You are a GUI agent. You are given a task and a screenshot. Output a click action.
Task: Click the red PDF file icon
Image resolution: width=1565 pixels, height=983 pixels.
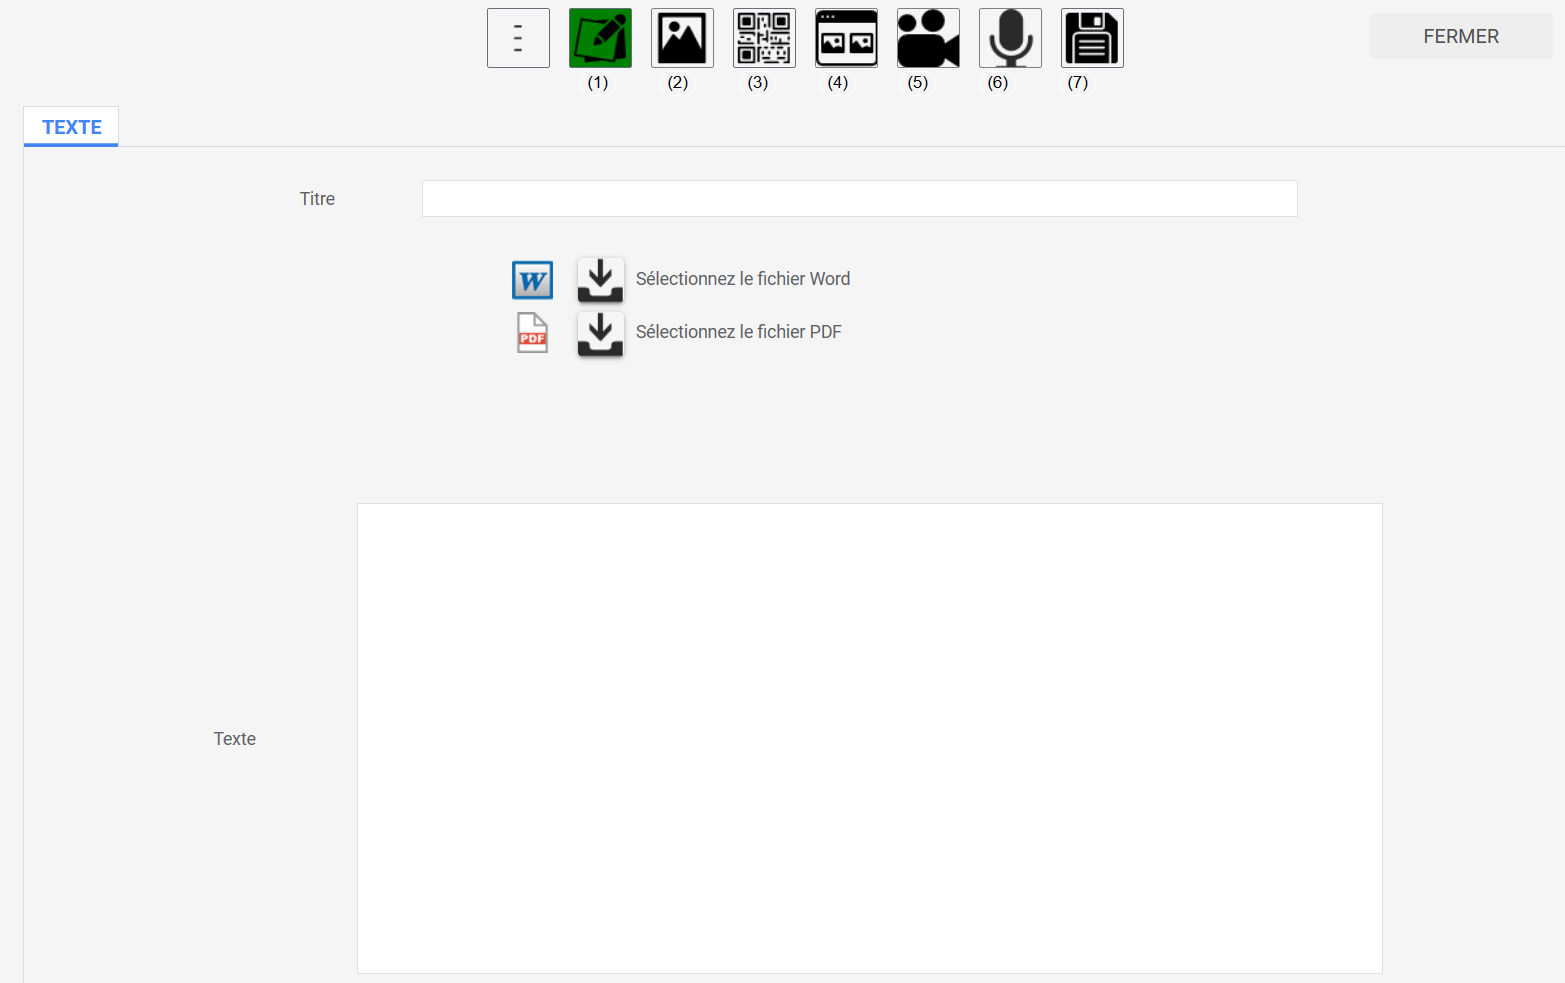pyautogui.click(x=532, y=333)
